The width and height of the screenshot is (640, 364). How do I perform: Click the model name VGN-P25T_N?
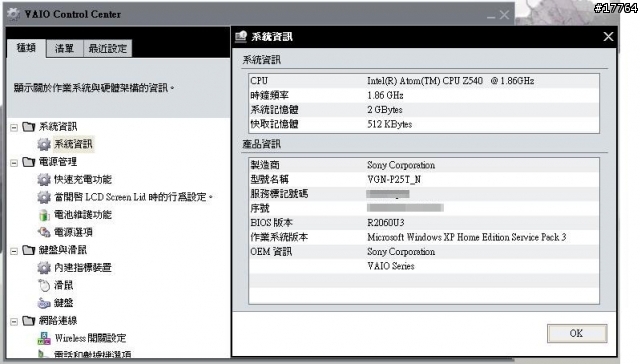tap(394, 180)
